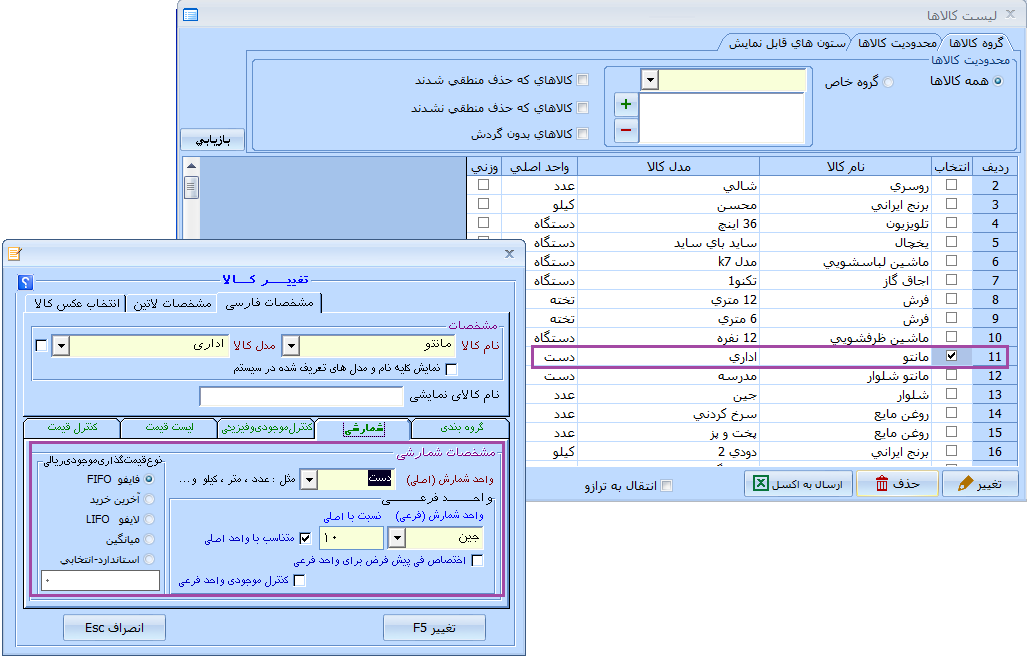1027x661 pixels.
Task: Click the تغییر edit button with pencil icon
Action: click(980, 484)
